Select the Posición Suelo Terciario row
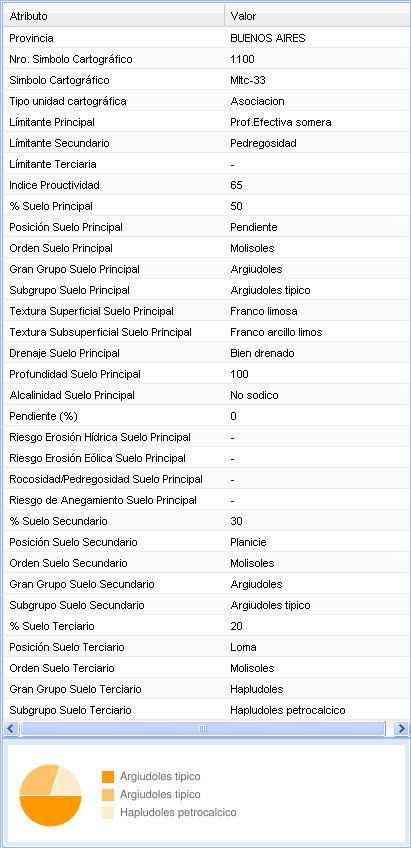Viewport: 411px width, 848px height. (207, 647)
